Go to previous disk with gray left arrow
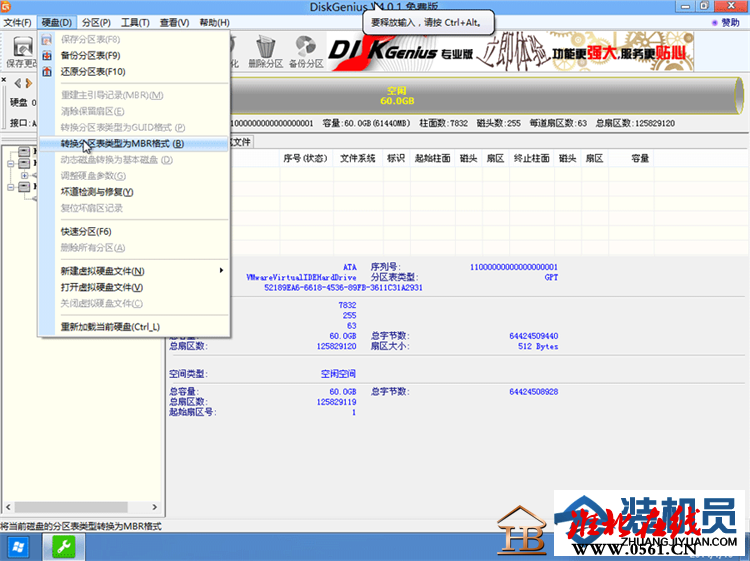This screenshot has height=561, width=750. click(18, 83)
